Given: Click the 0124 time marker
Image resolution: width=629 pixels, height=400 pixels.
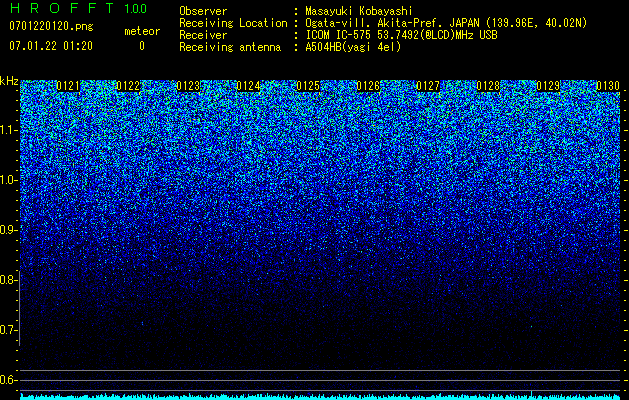Looking at the screenshot, I should pyautogui.click(x=248, y=86).
